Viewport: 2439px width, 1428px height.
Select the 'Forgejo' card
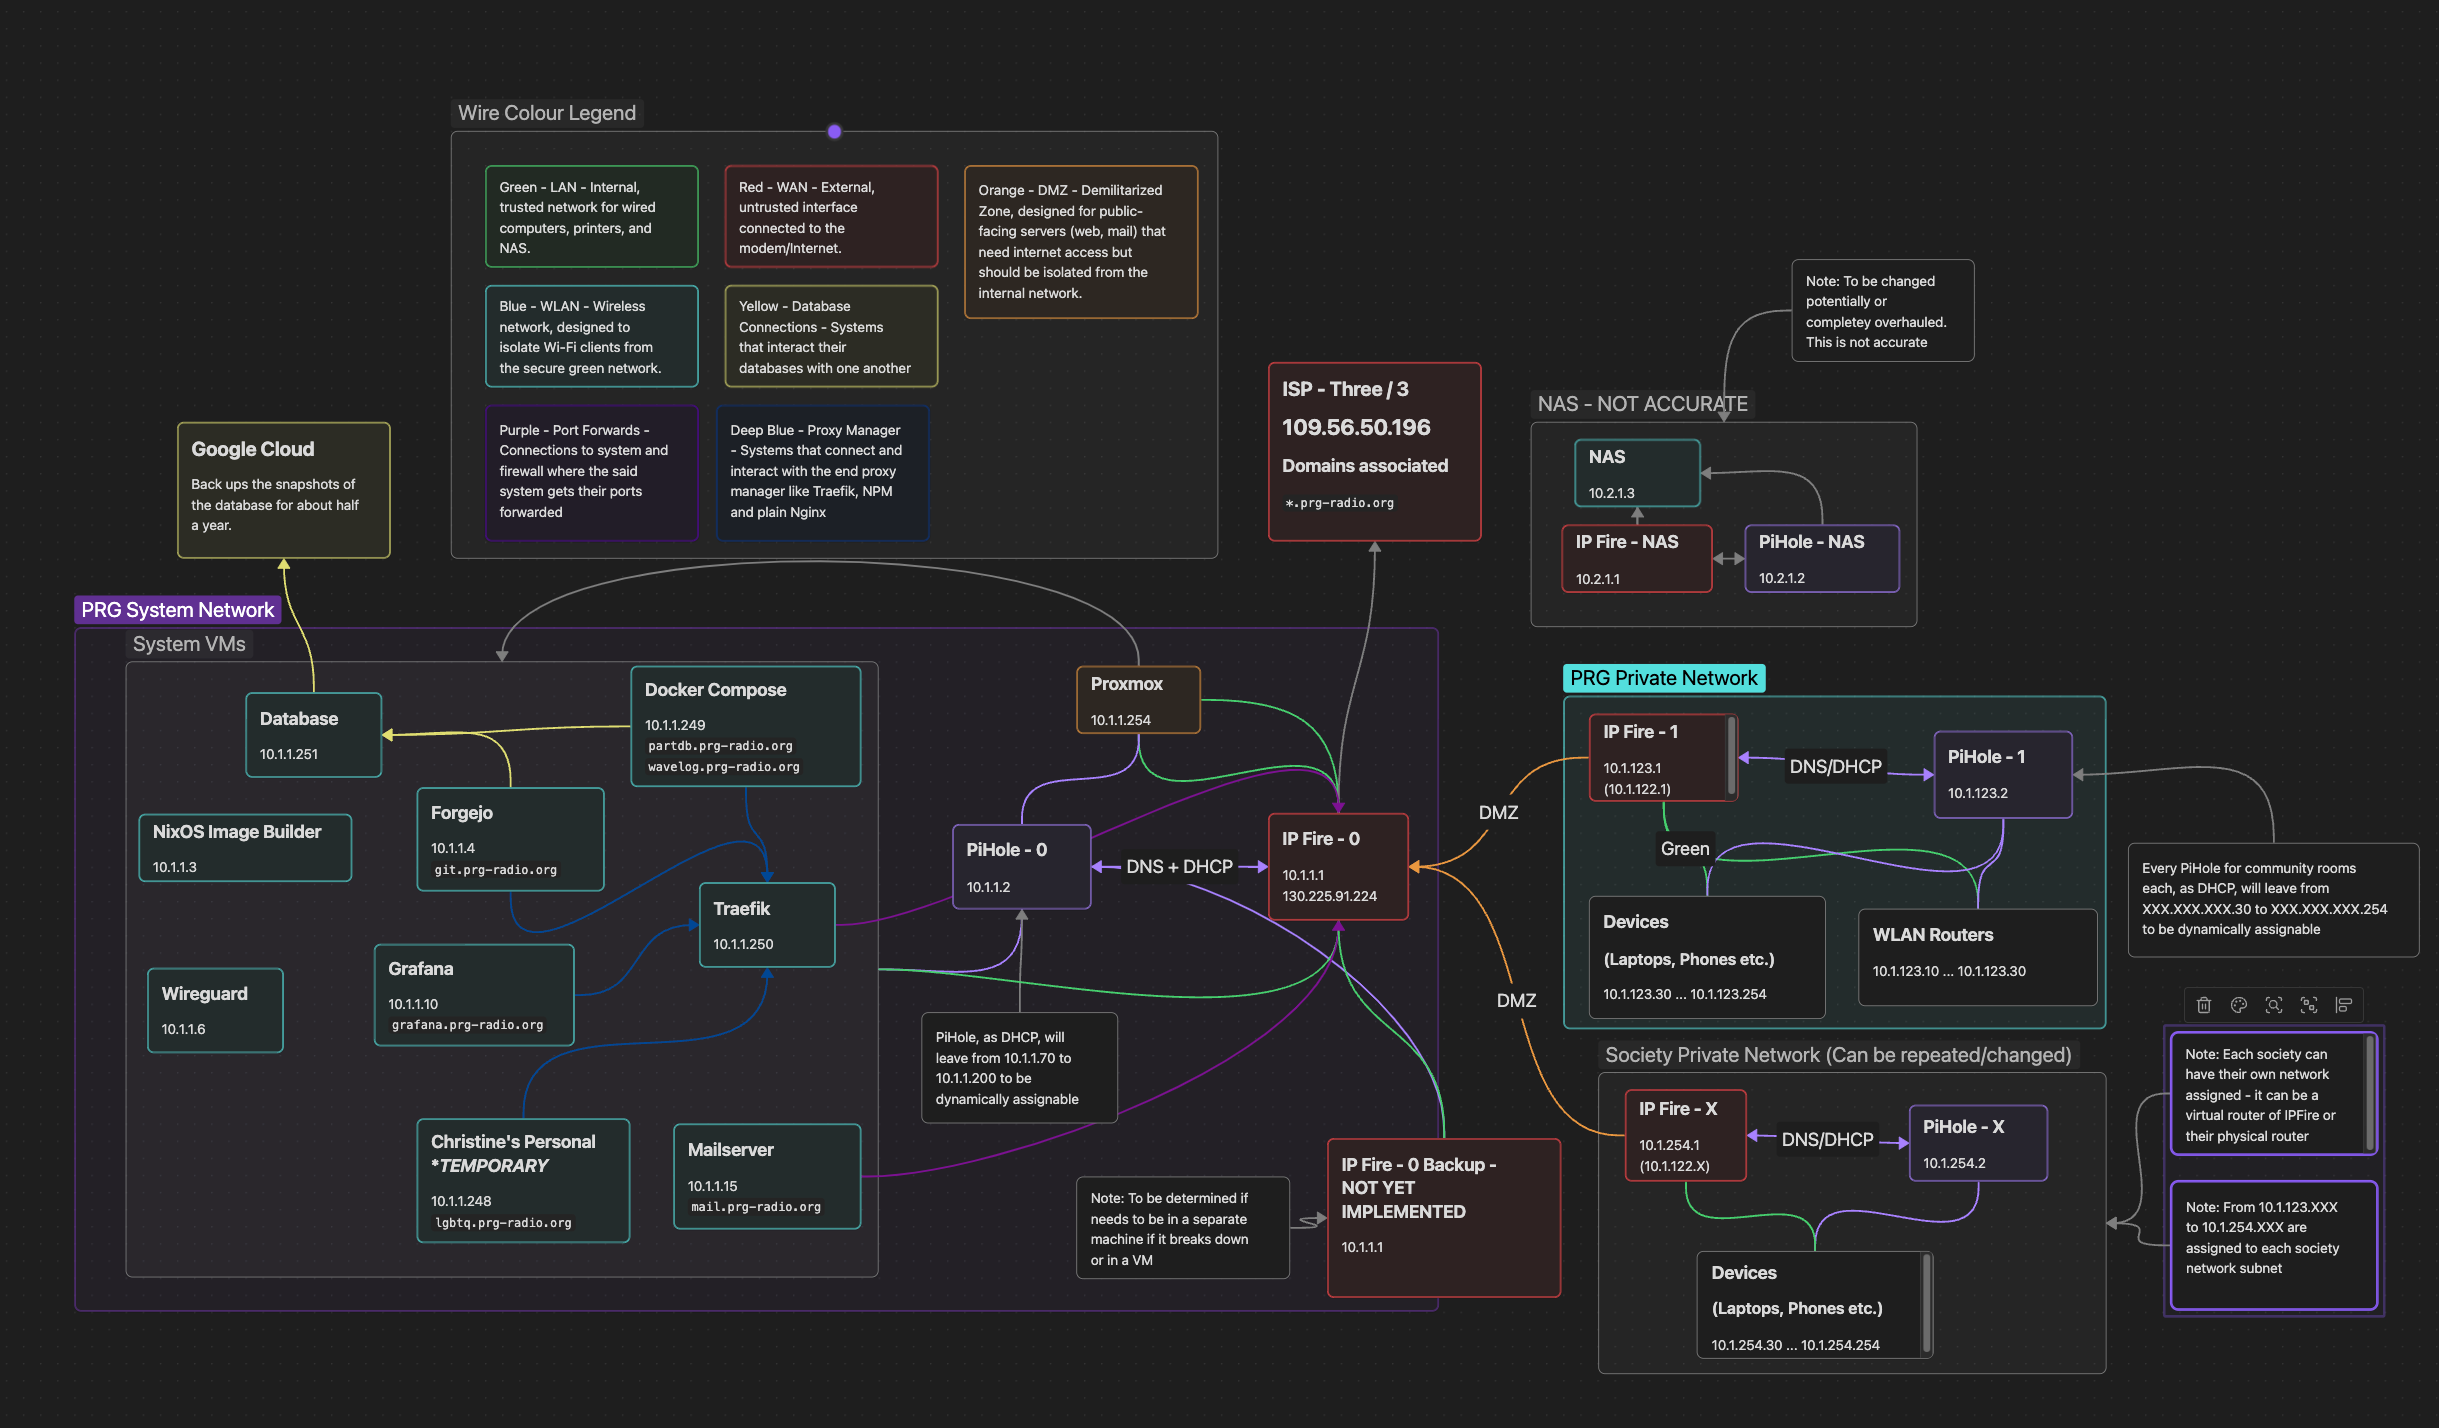pyautogui.click(x=510, y=840)
